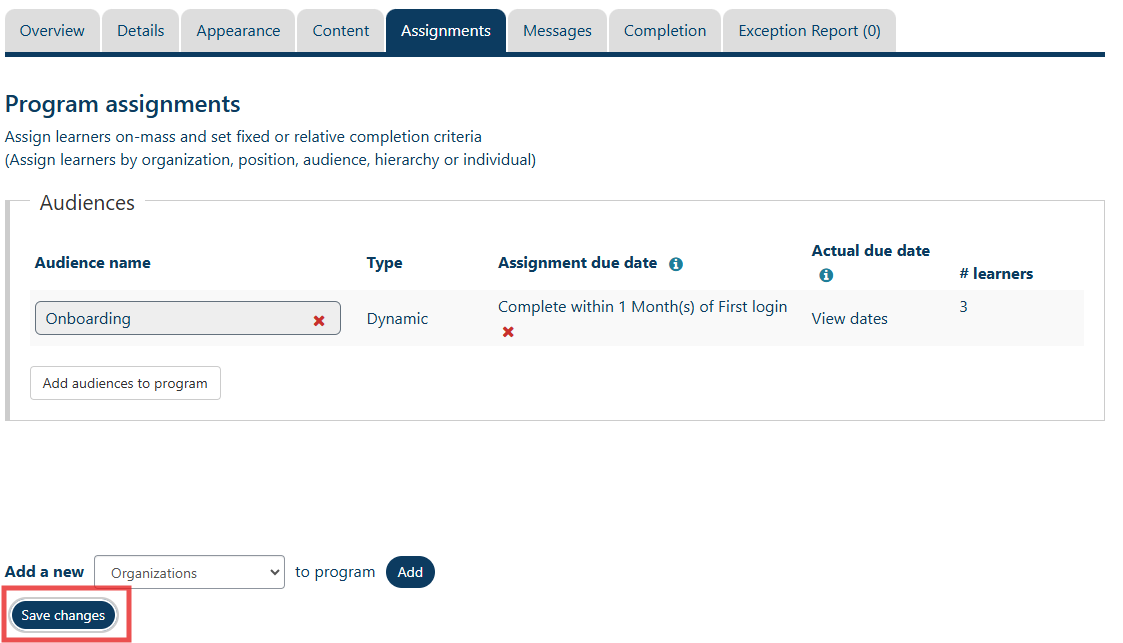Open the Organizations assignment type dropdown

(189, 572)
